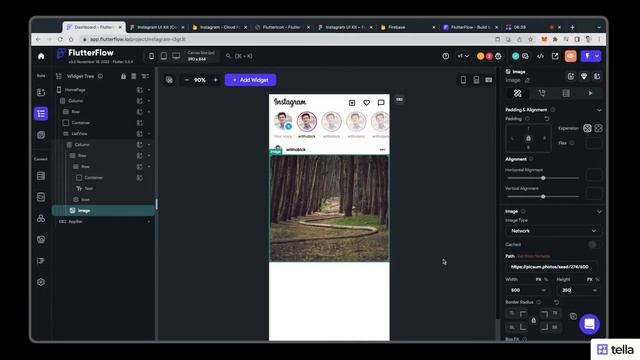640x360 pixels.
Task: Click the forest image on the canvas
Action: click(x=329, y=208)
